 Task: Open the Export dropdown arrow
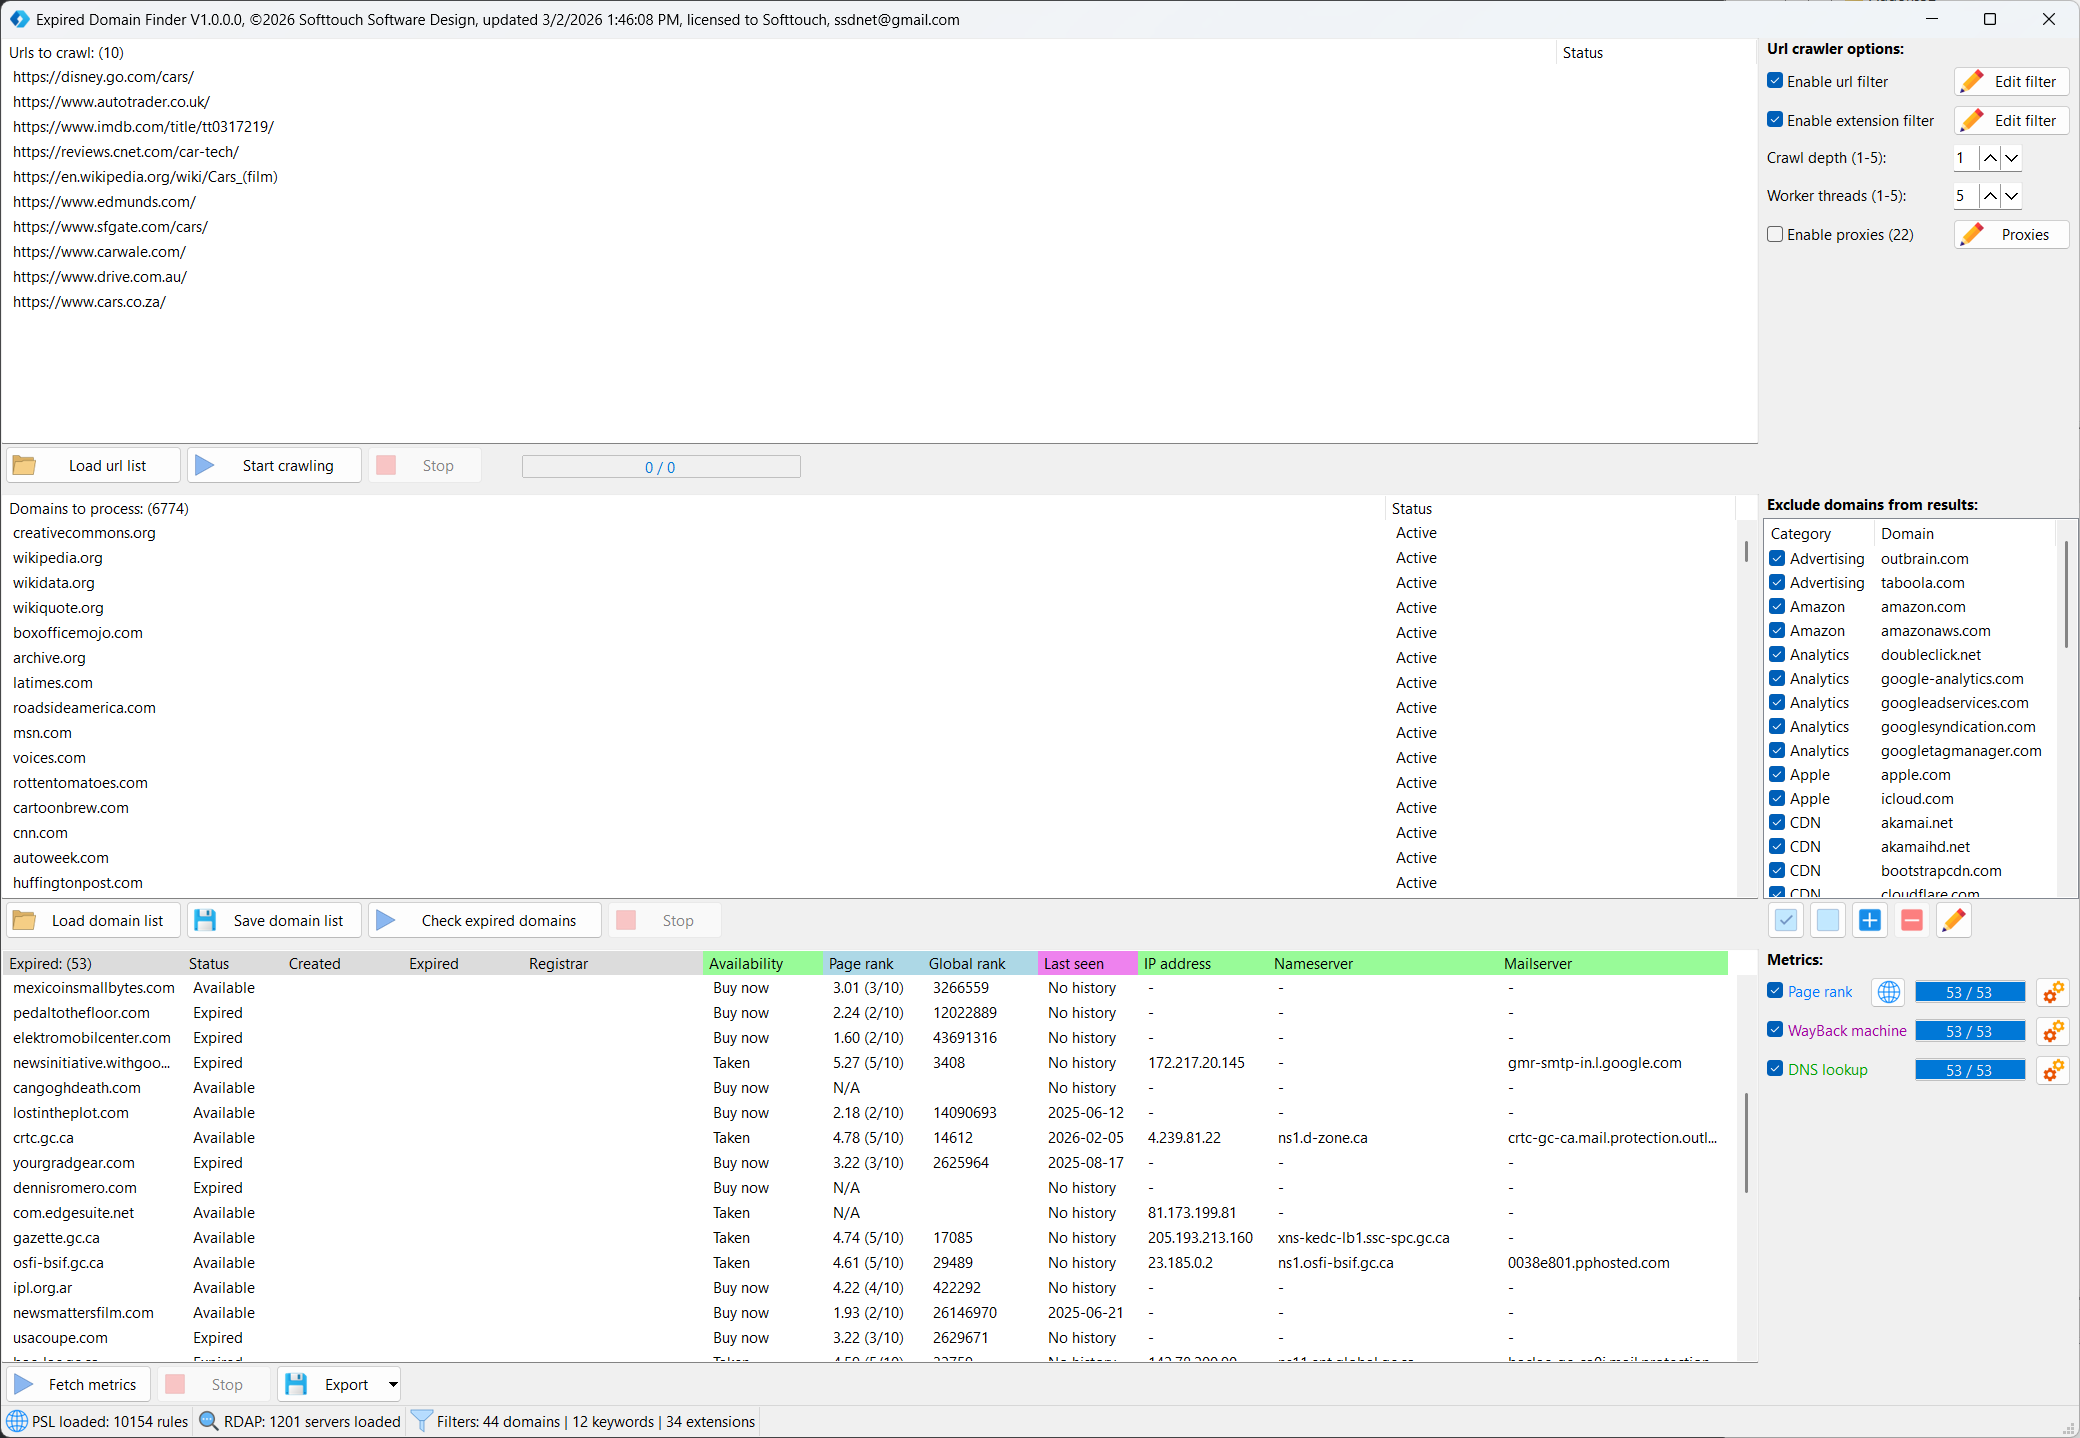tap(393, 1385)
